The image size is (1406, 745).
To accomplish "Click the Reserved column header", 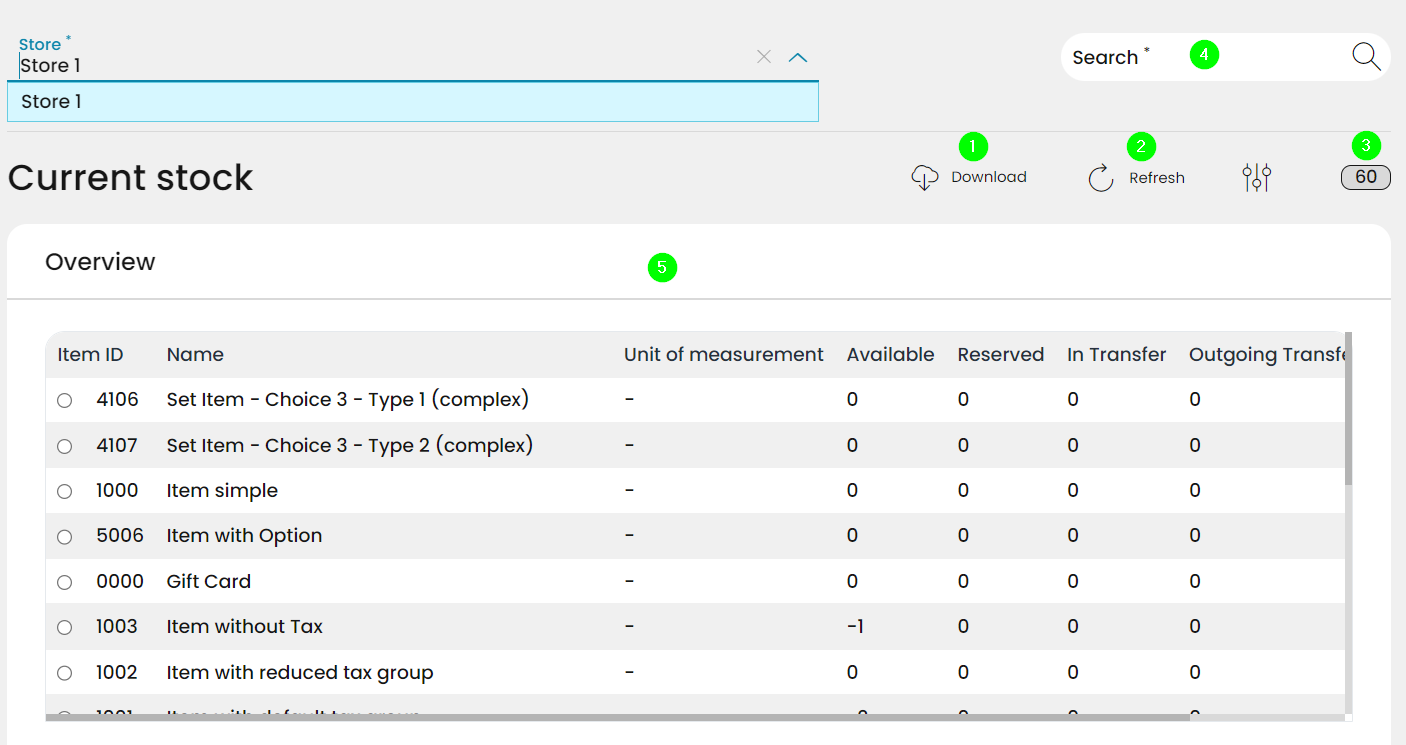I will coord(1001,355).
